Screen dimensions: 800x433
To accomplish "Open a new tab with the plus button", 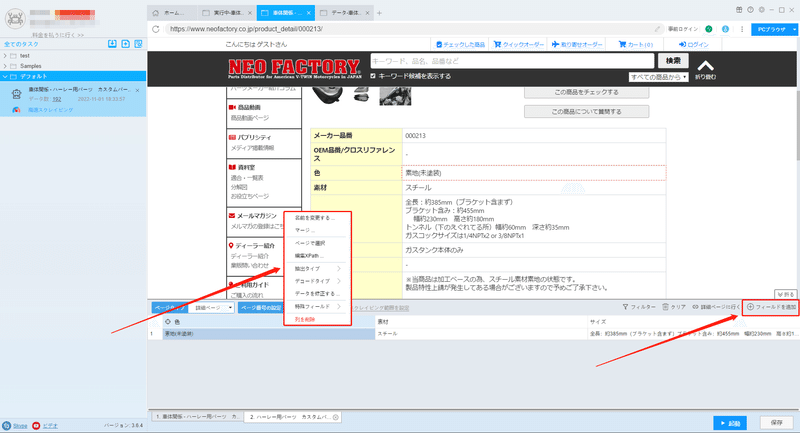I will pyautogui.click(x=379, y=13).
